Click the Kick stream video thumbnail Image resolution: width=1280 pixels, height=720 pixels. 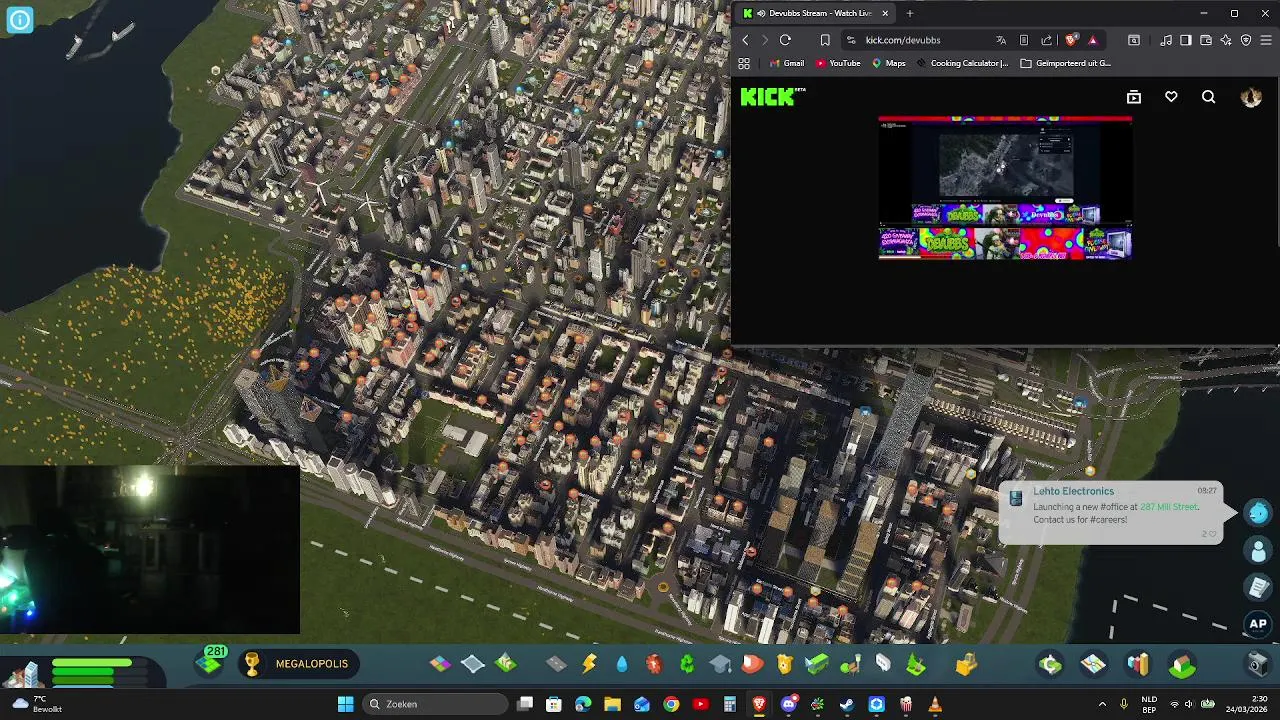[1005, 188]
